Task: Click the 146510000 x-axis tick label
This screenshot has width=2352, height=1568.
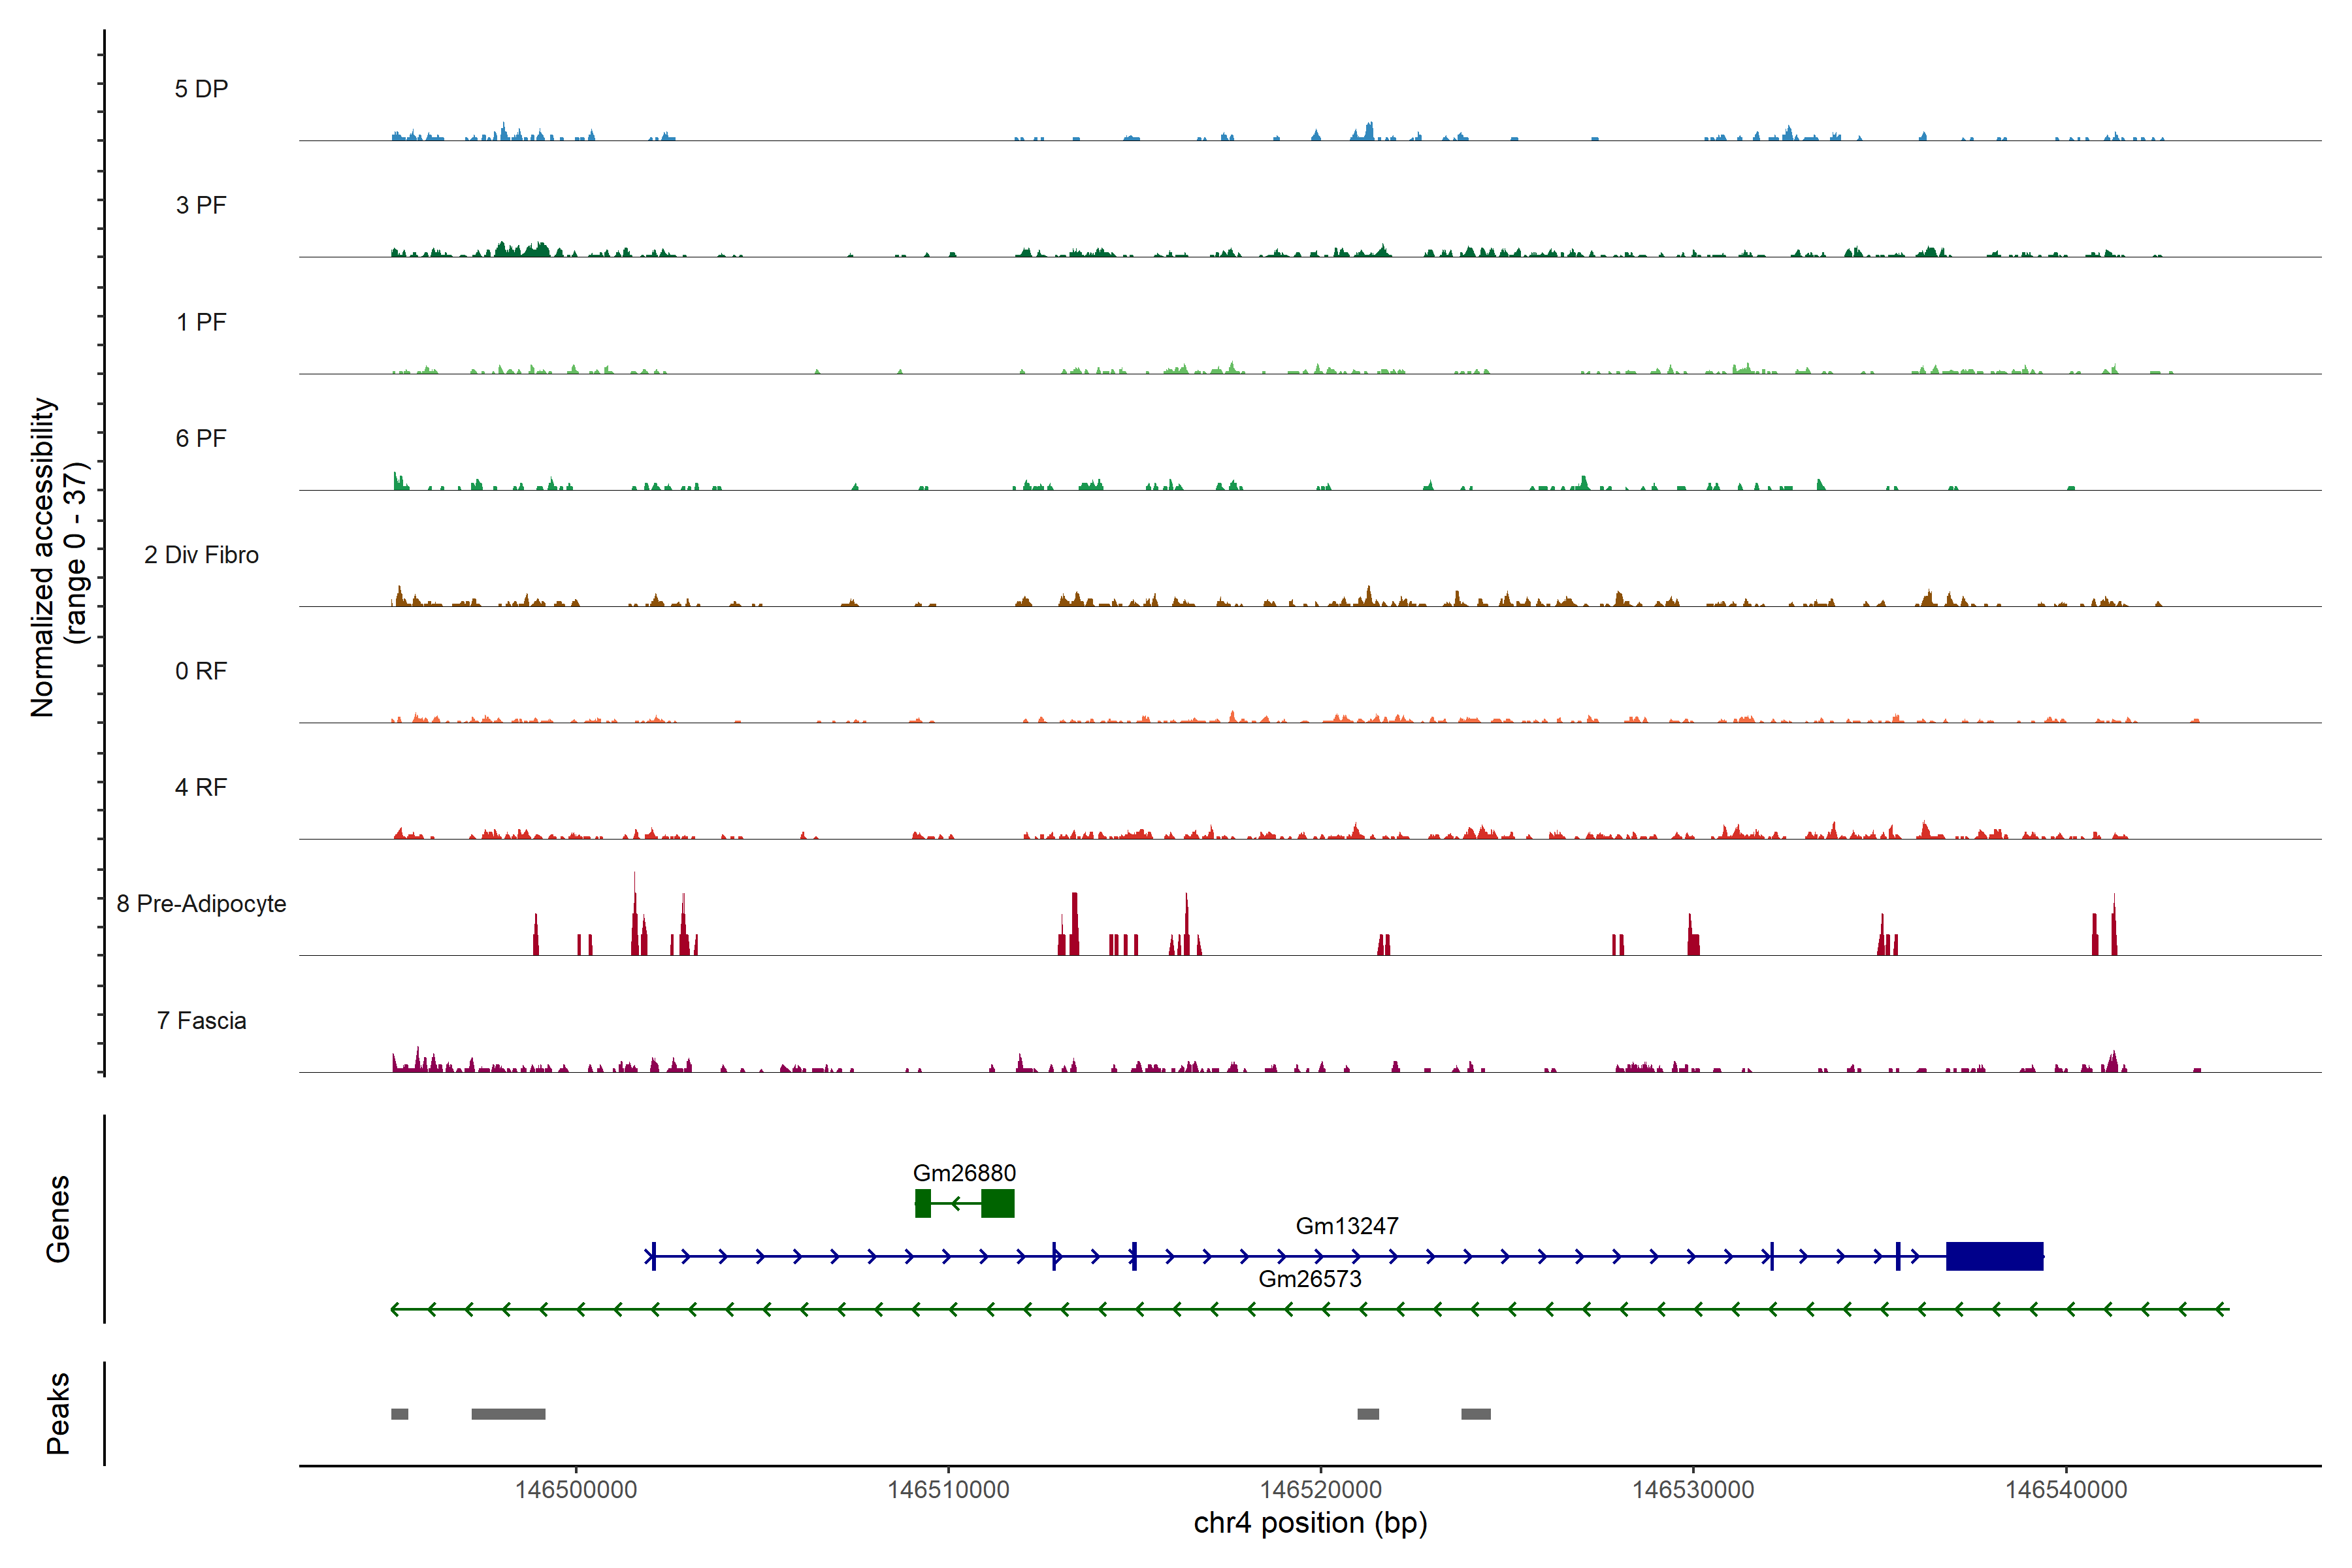Action: coord(948,1489)
